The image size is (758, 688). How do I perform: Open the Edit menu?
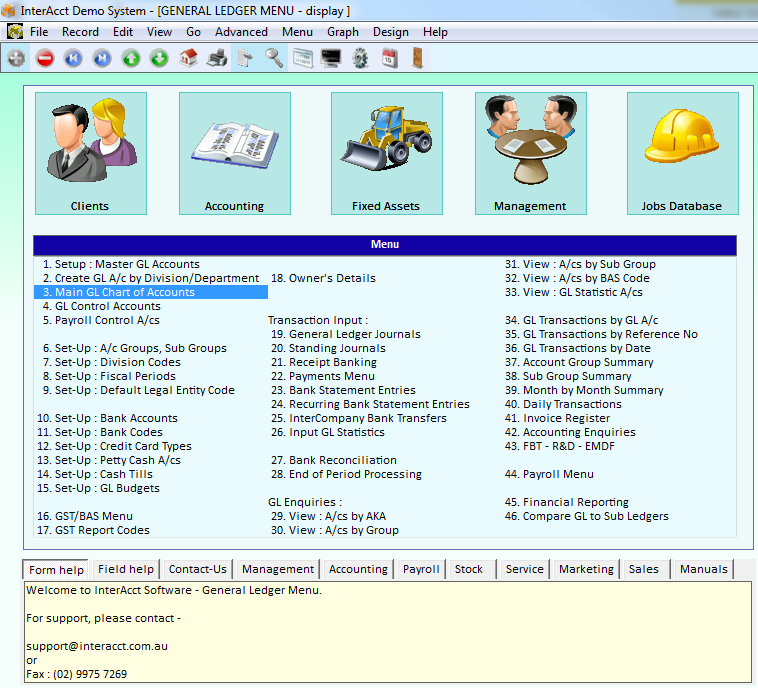pyautogui.click(x=123, y=32)
